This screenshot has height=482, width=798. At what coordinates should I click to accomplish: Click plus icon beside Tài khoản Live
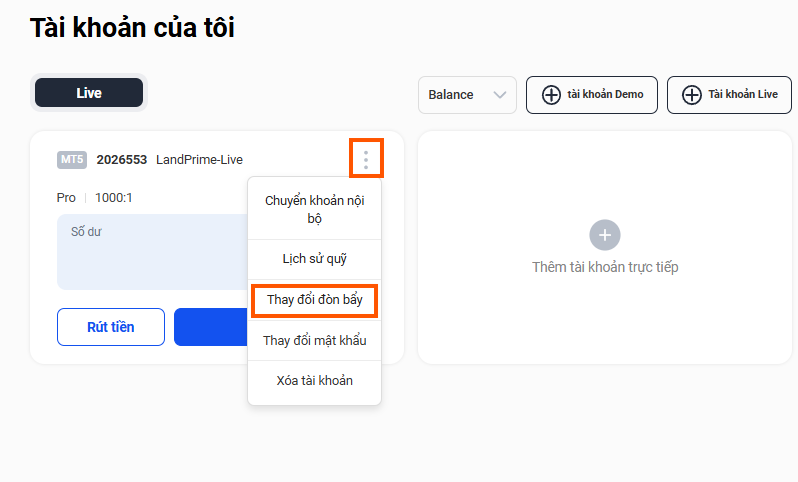point(691,95)
